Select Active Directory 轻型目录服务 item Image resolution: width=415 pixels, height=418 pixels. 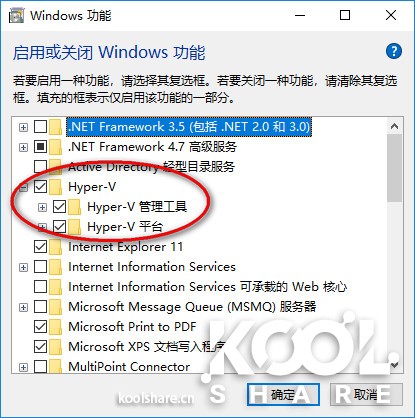coord(151,167)
